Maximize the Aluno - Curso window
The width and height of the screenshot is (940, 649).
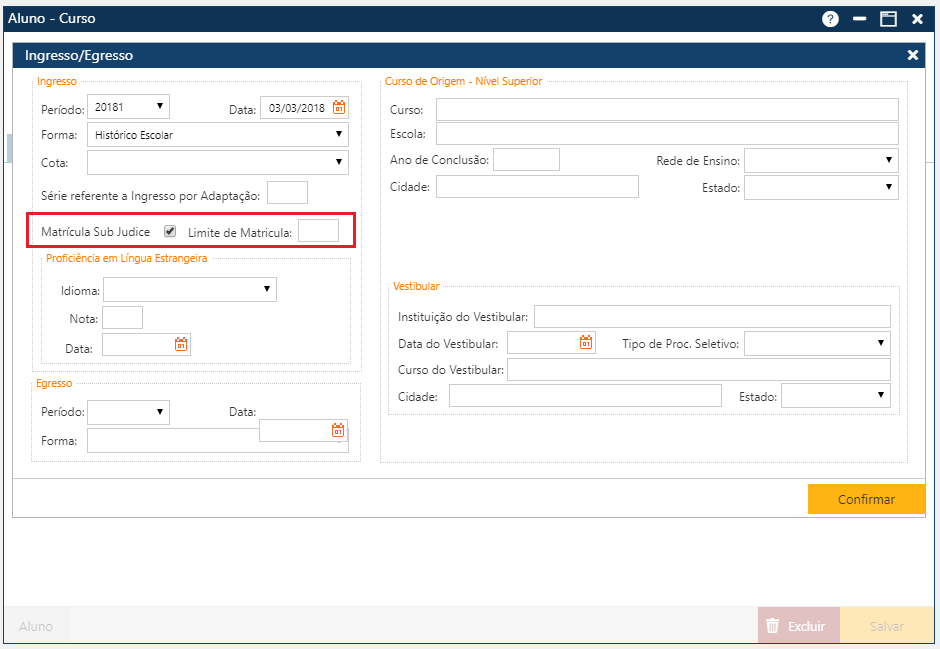(x=887, y=19)
